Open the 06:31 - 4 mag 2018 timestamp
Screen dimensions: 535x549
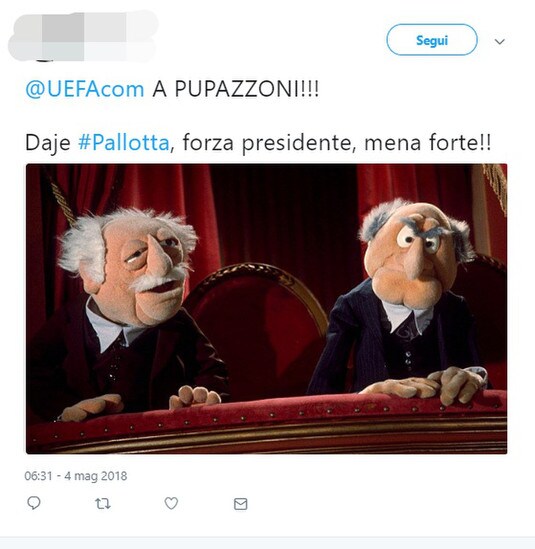click(76, 476)
